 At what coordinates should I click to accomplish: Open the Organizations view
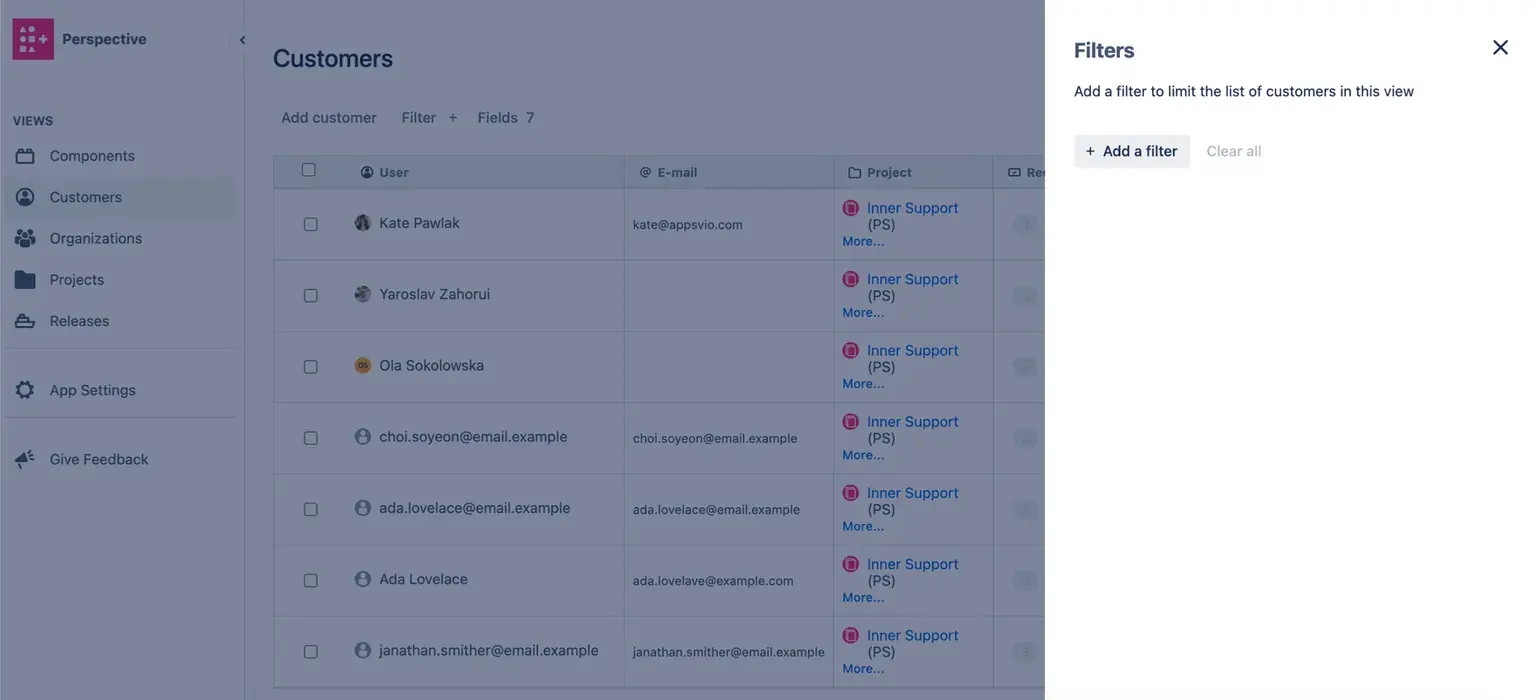[x=95, y=238]
